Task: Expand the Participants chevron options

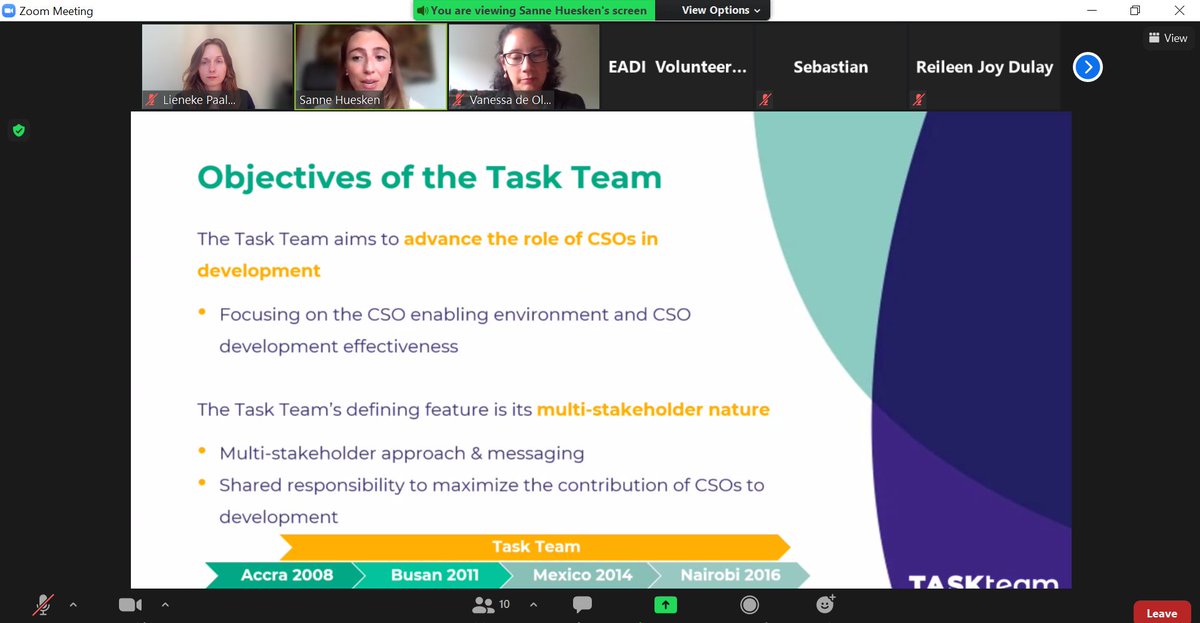Action: [533, 604]
